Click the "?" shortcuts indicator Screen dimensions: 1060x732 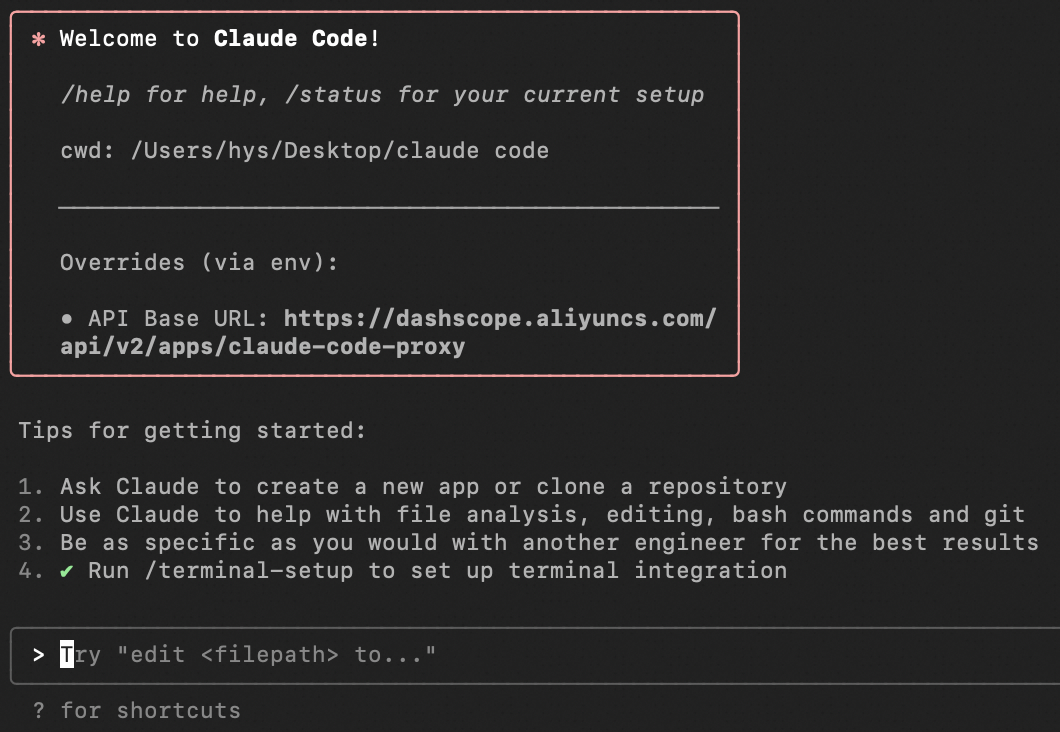38,710
